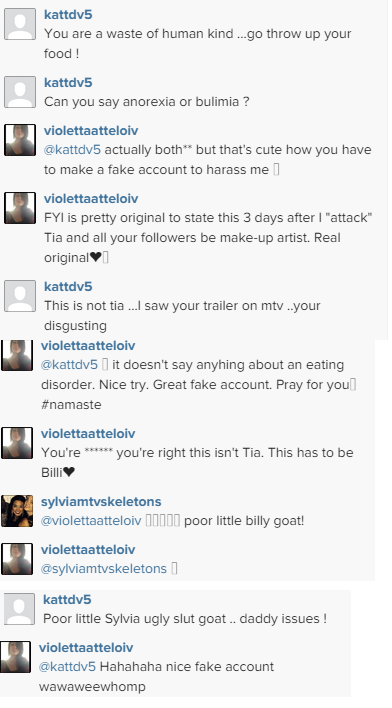
Task: Click kattdv5 avatar next to anorexia comment
Action: [20, 92]
